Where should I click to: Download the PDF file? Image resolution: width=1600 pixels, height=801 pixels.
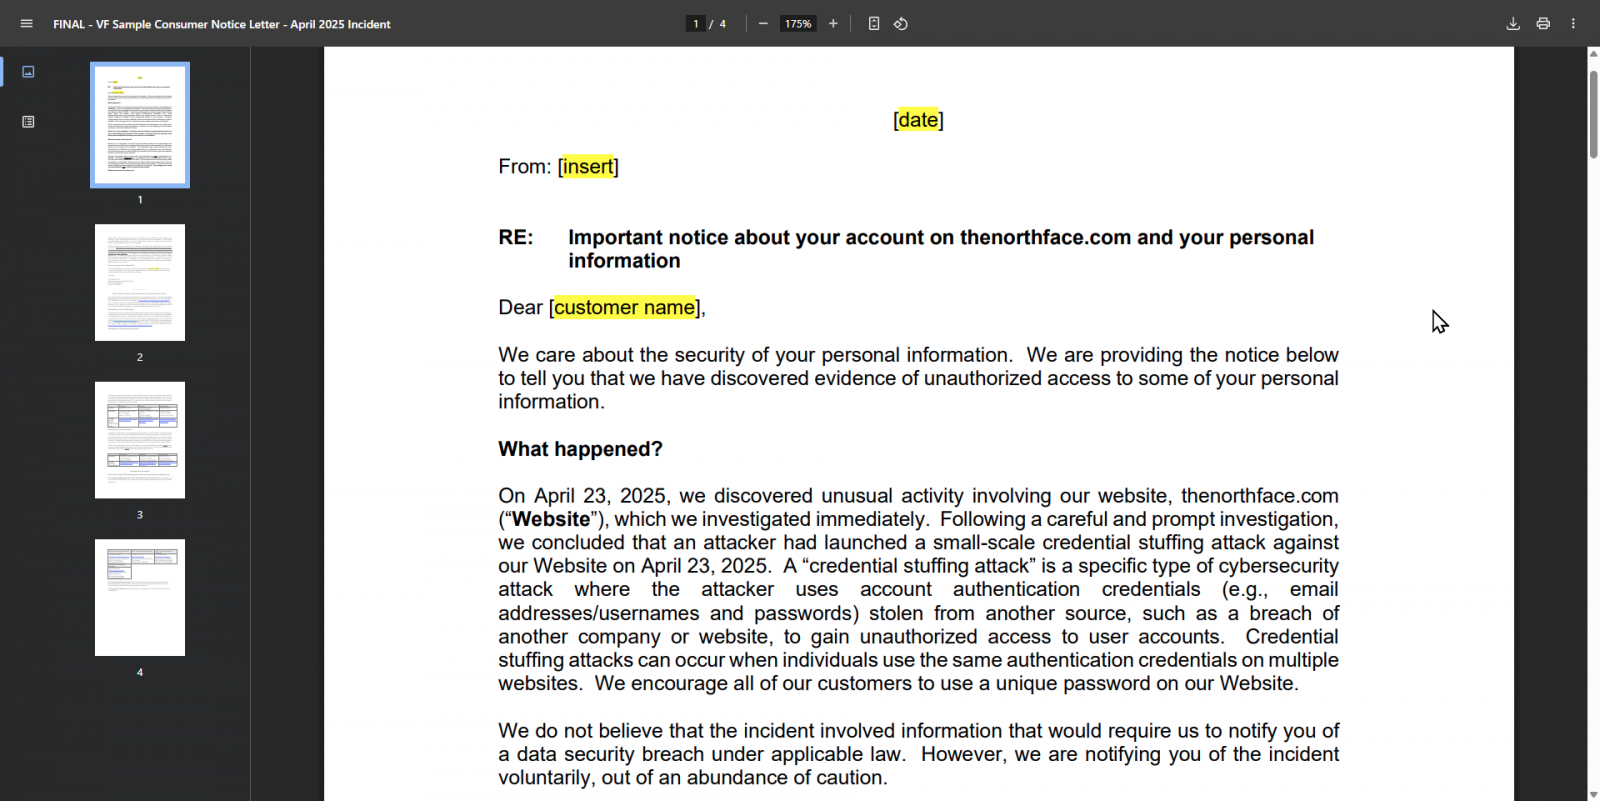point(1513,24)
